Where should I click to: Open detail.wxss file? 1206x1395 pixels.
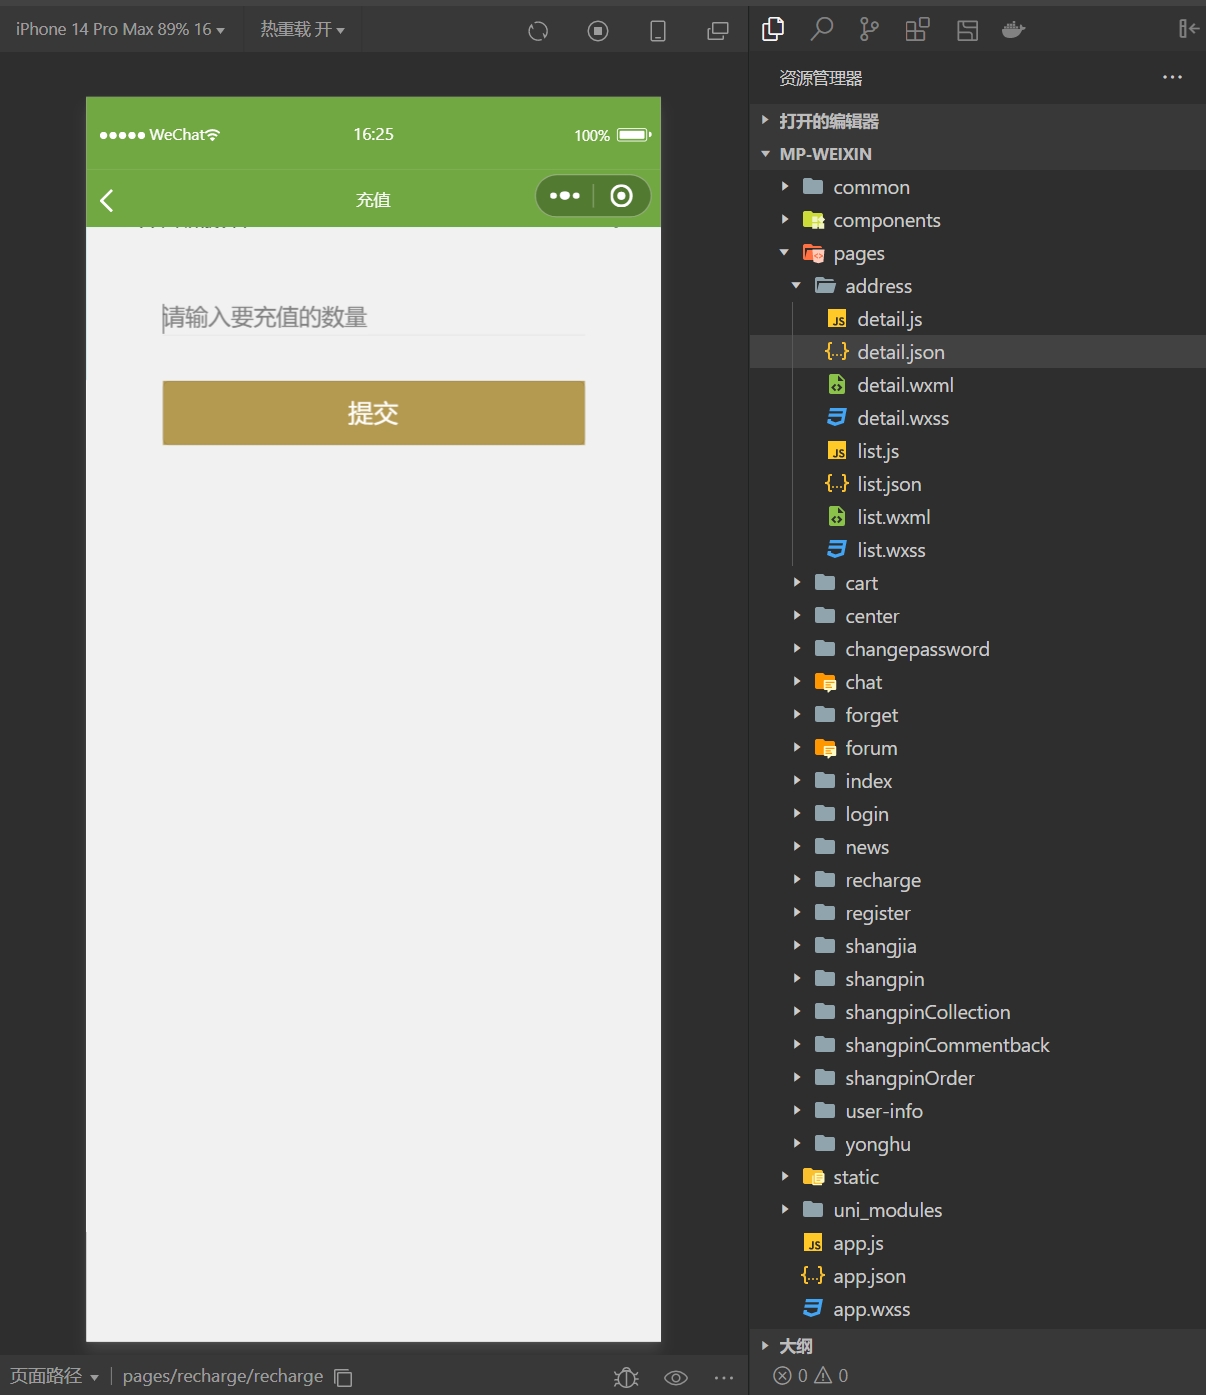[977, 418]
